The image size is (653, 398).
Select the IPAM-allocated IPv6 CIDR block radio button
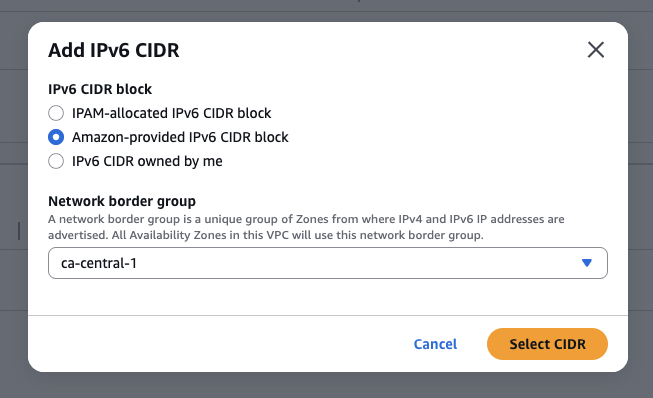[x=56, y=113]
